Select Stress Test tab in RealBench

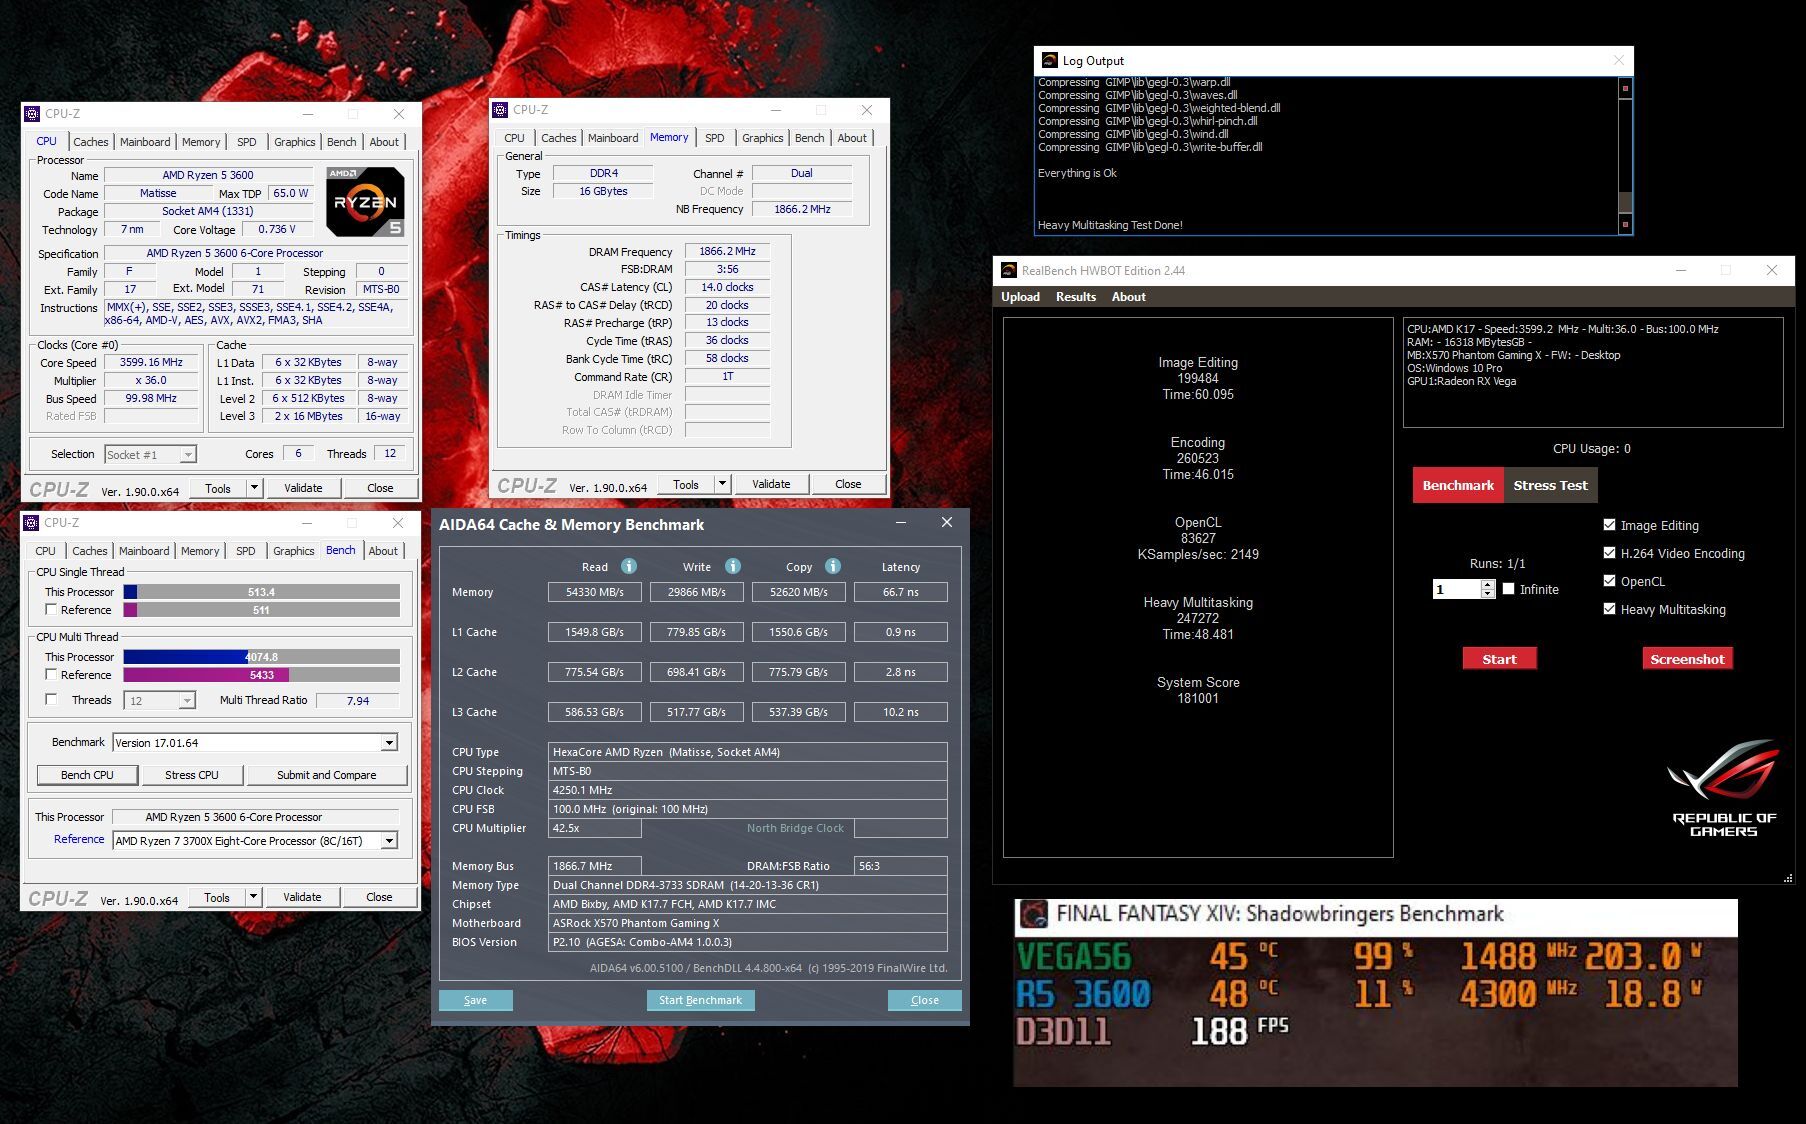coord(1550,485)
